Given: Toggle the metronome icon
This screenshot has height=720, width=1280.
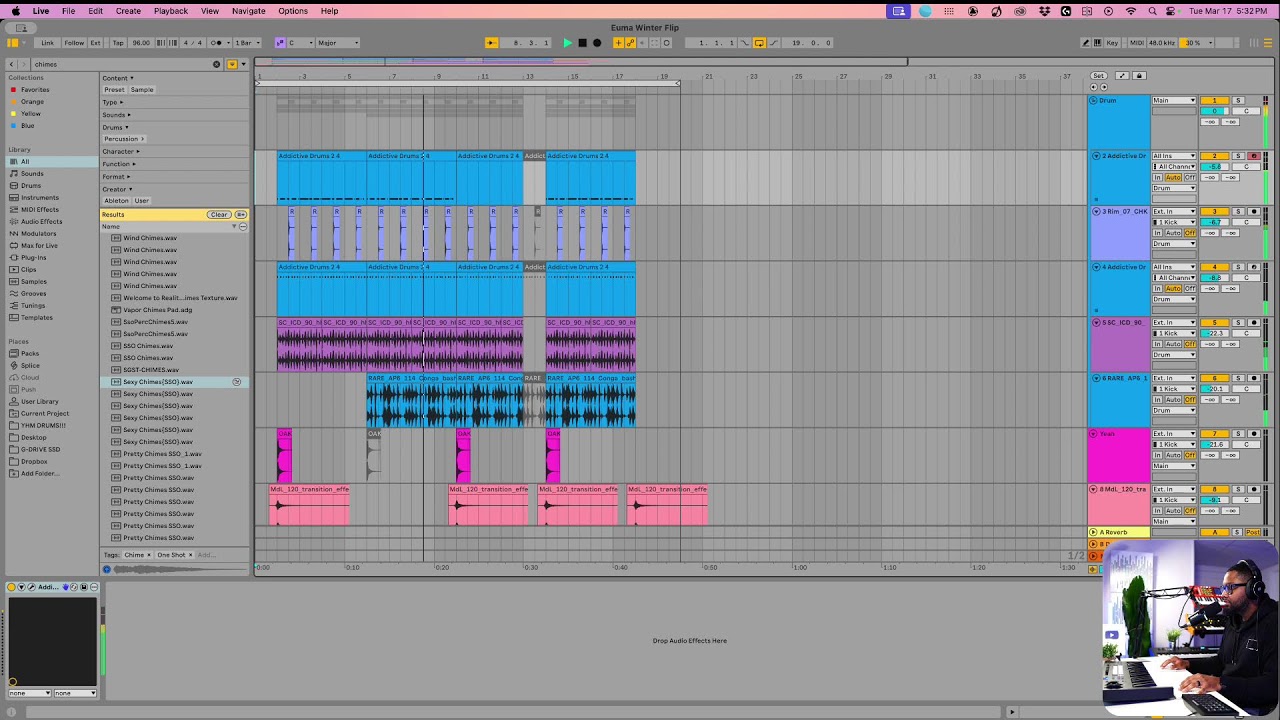Looking at the screenshot, I should [216, 43].
